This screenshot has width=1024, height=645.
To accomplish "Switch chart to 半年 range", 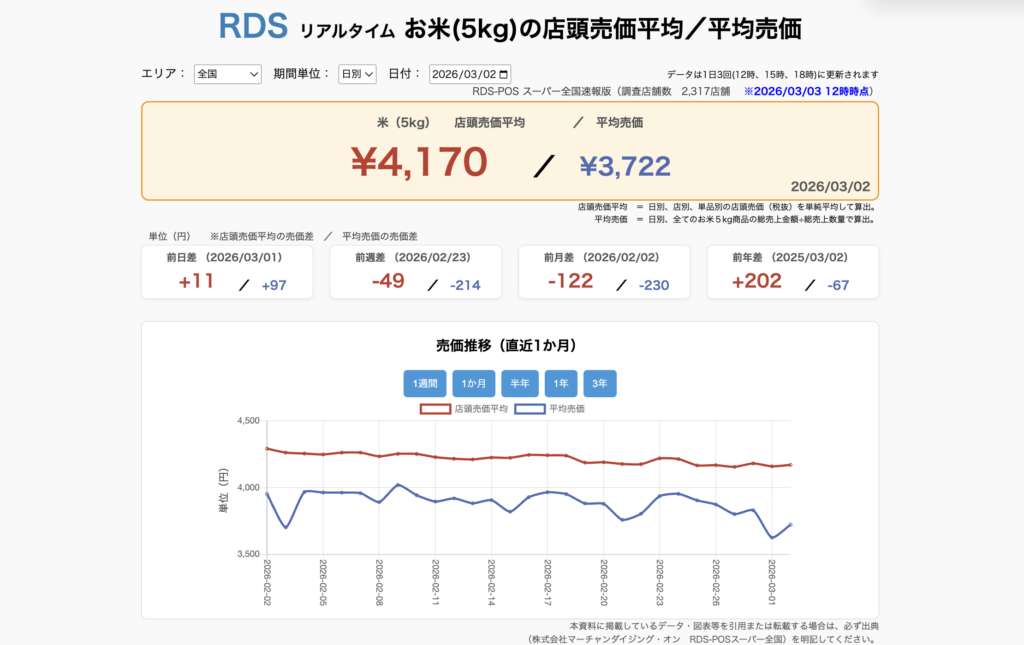I will [520, 383].
